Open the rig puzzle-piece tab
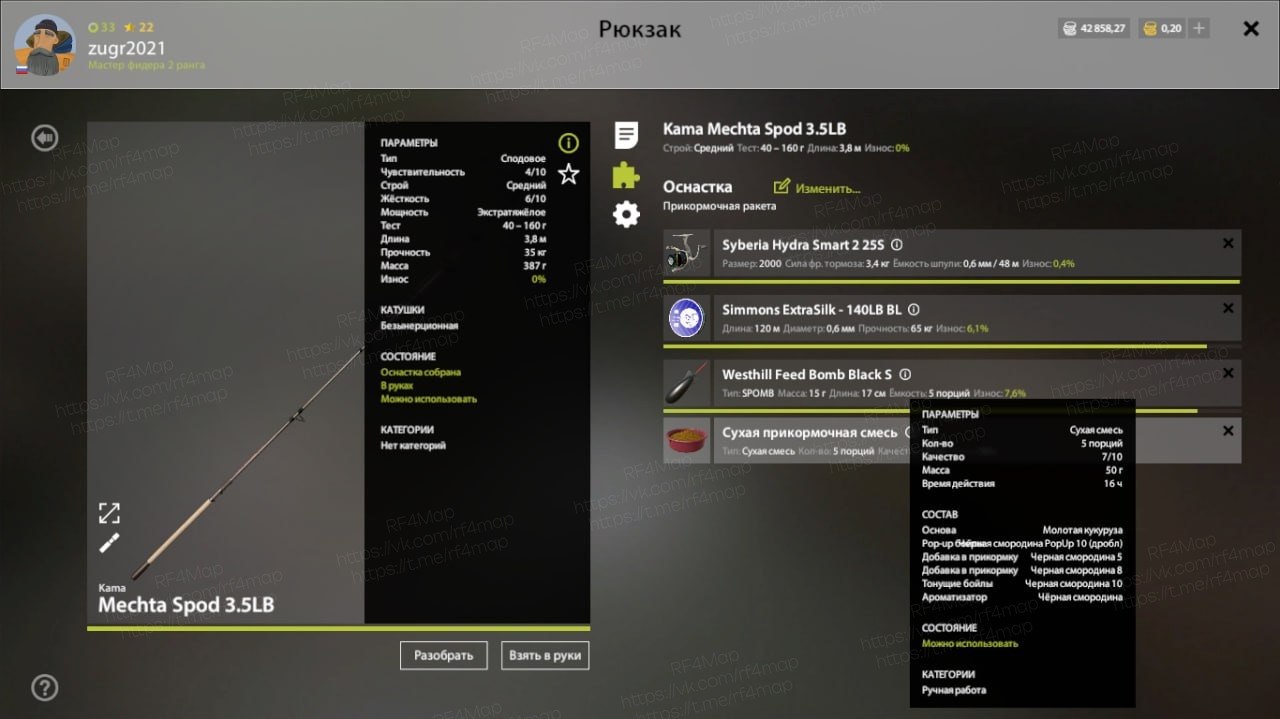This screenshot has width=1280, height=719. tap(626, 175)
